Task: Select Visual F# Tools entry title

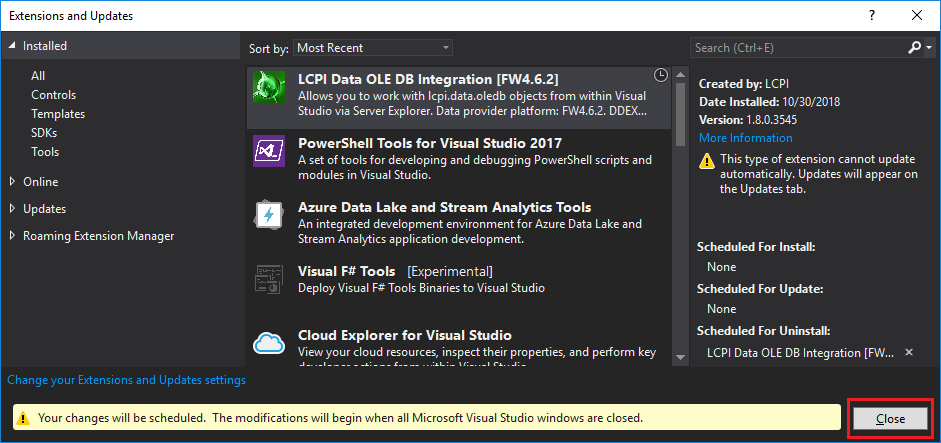Action: tap(346, 271)
